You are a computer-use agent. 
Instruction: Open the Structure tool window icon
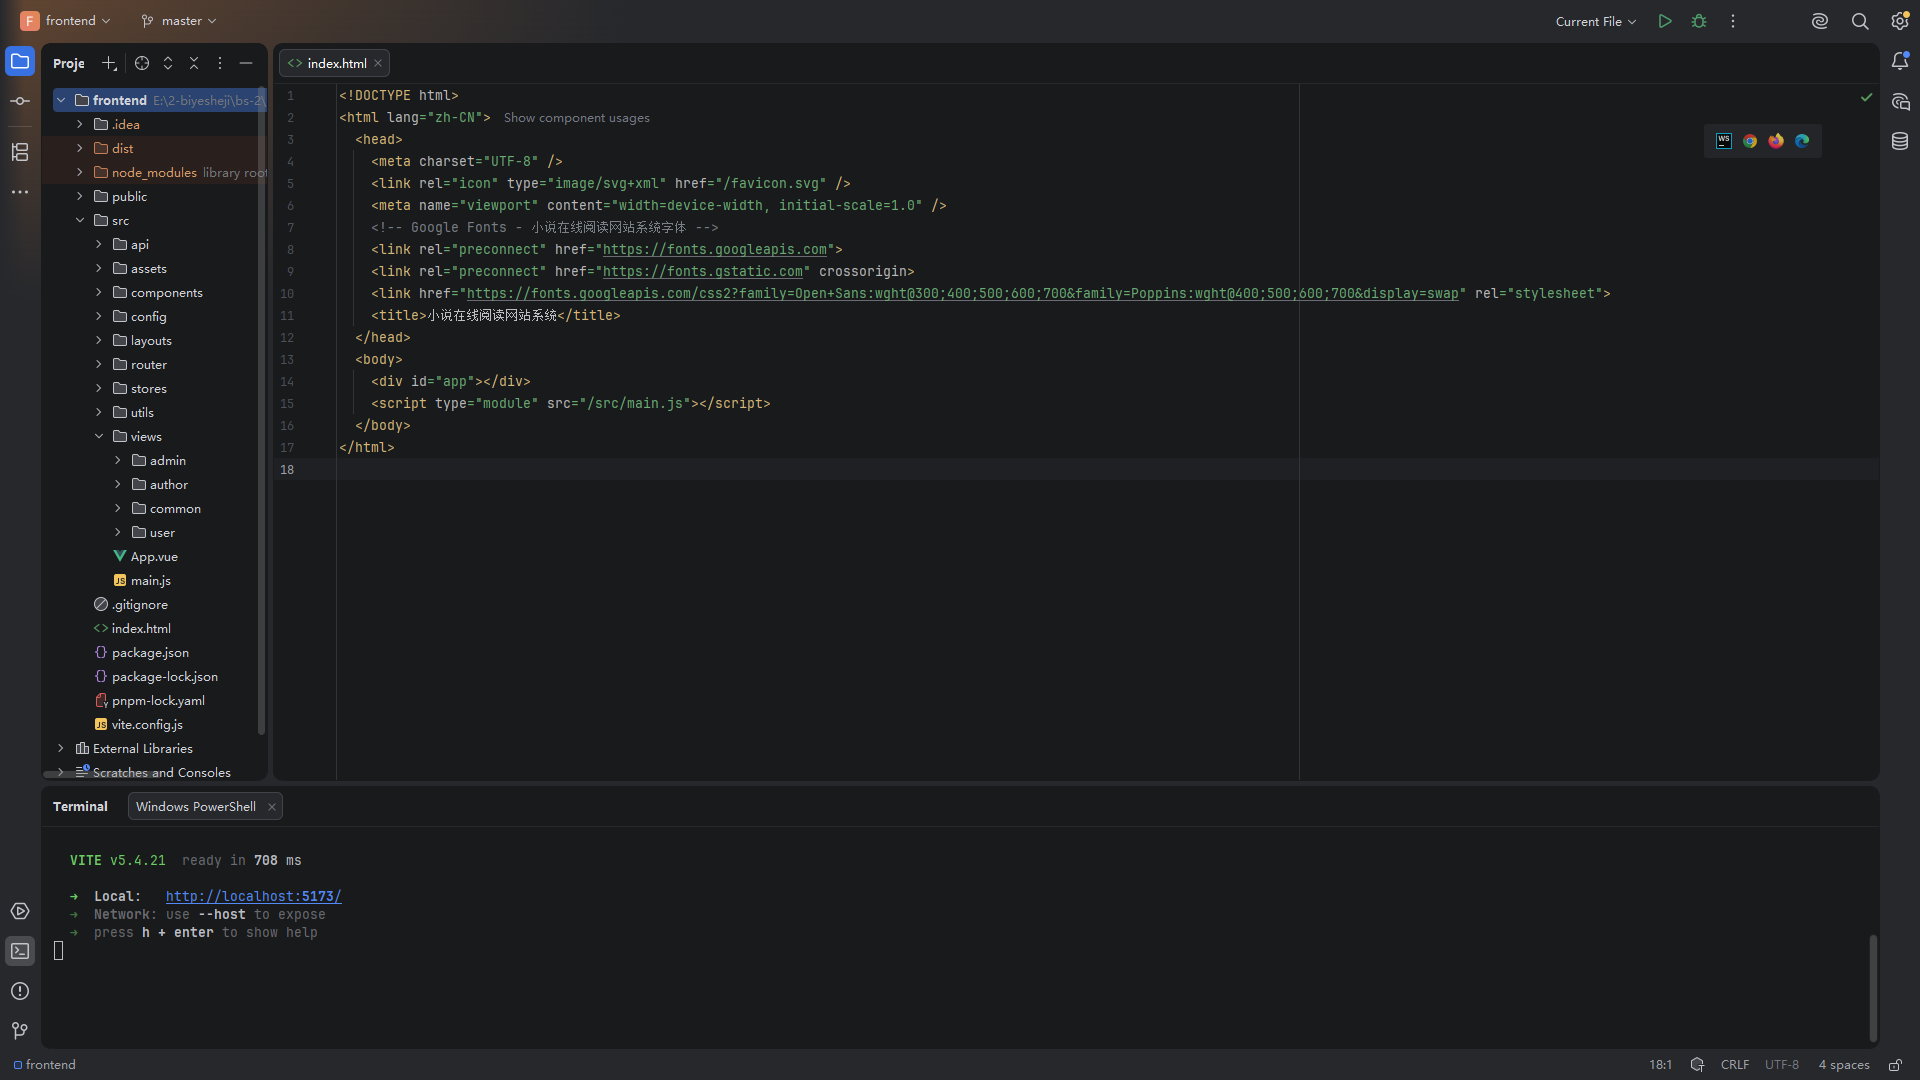tap(20, 152)
